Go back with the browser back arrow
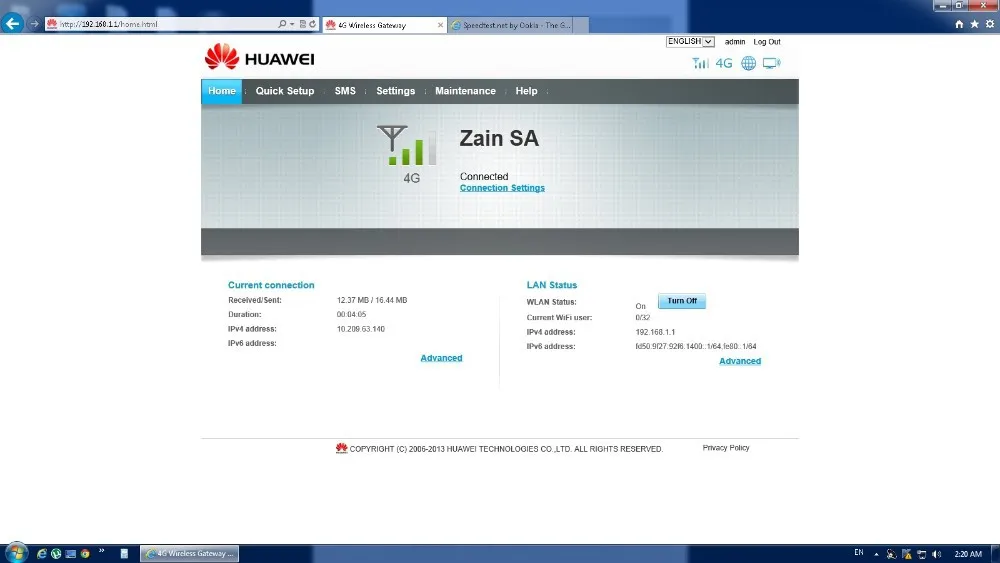 point(12,24)
